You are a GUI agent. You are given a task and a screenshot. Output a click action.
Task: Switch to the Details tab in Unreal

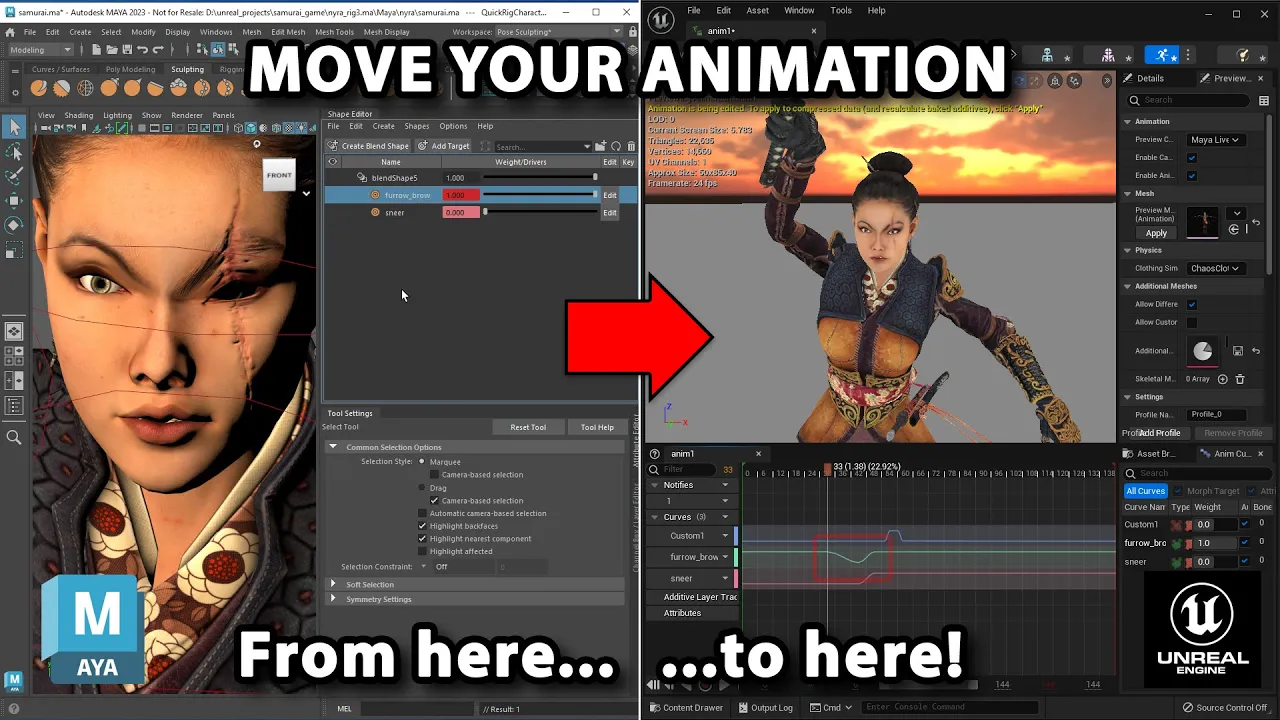(x=1143, y=78)
